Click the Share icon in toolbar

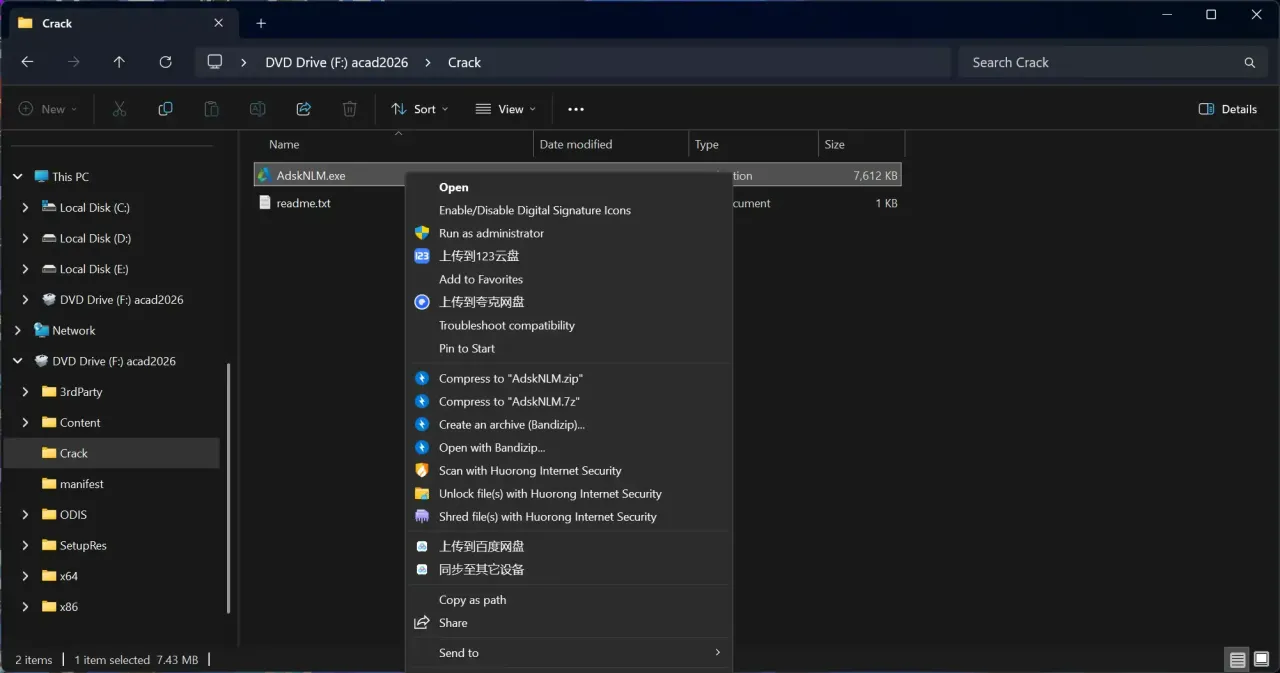303,109
